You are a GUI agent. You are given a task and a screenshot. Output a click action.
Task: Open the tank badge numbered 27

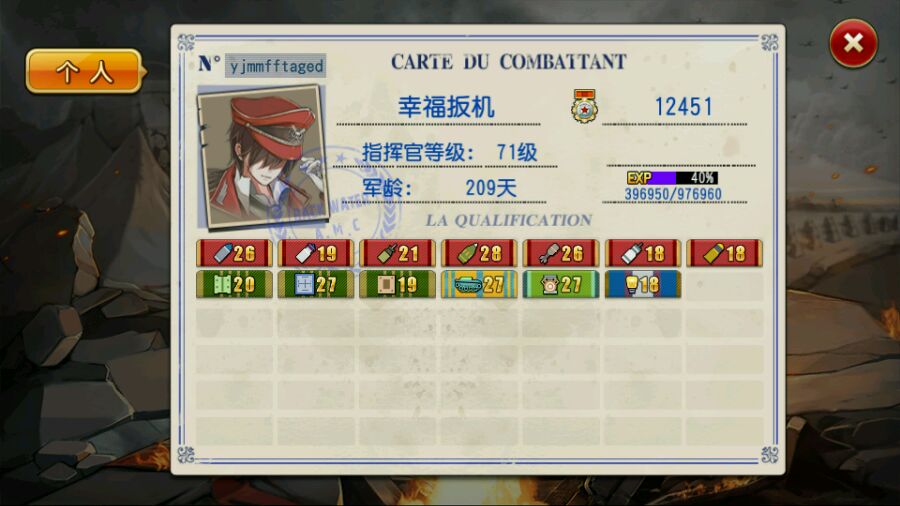coord(479,285)
